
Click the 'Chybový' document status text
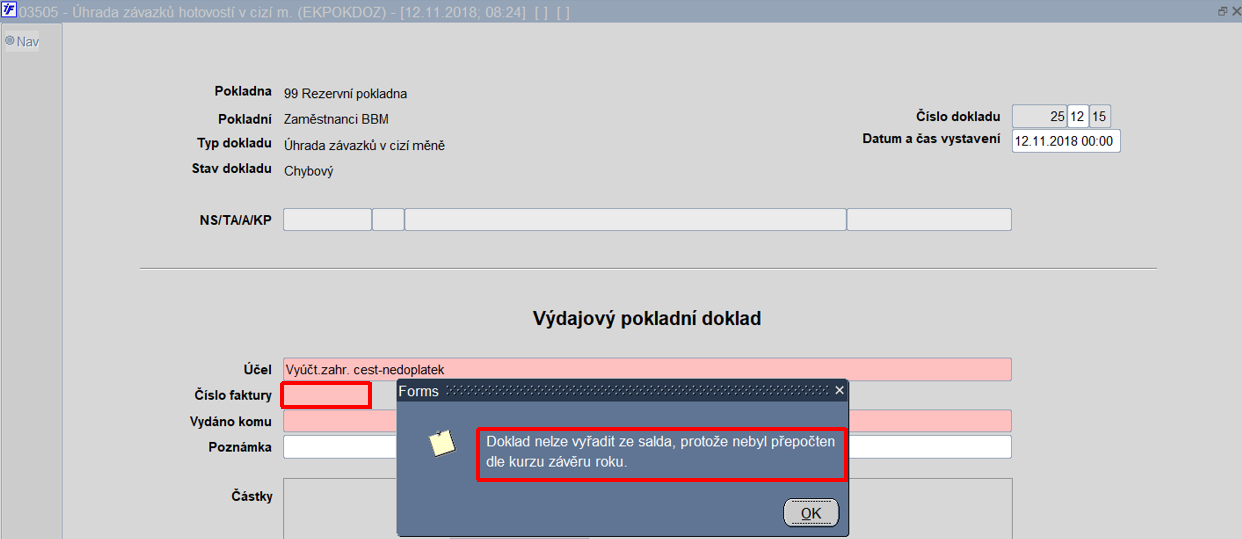[x=309, y=171]
